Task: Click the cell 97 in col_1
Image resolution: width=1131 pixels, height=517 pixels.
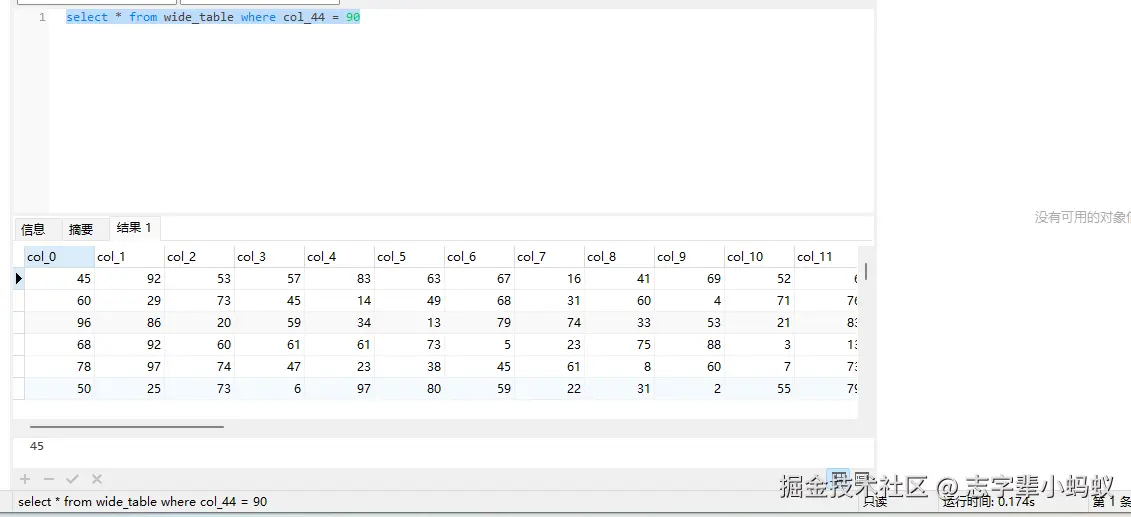Action: point(130,366)
